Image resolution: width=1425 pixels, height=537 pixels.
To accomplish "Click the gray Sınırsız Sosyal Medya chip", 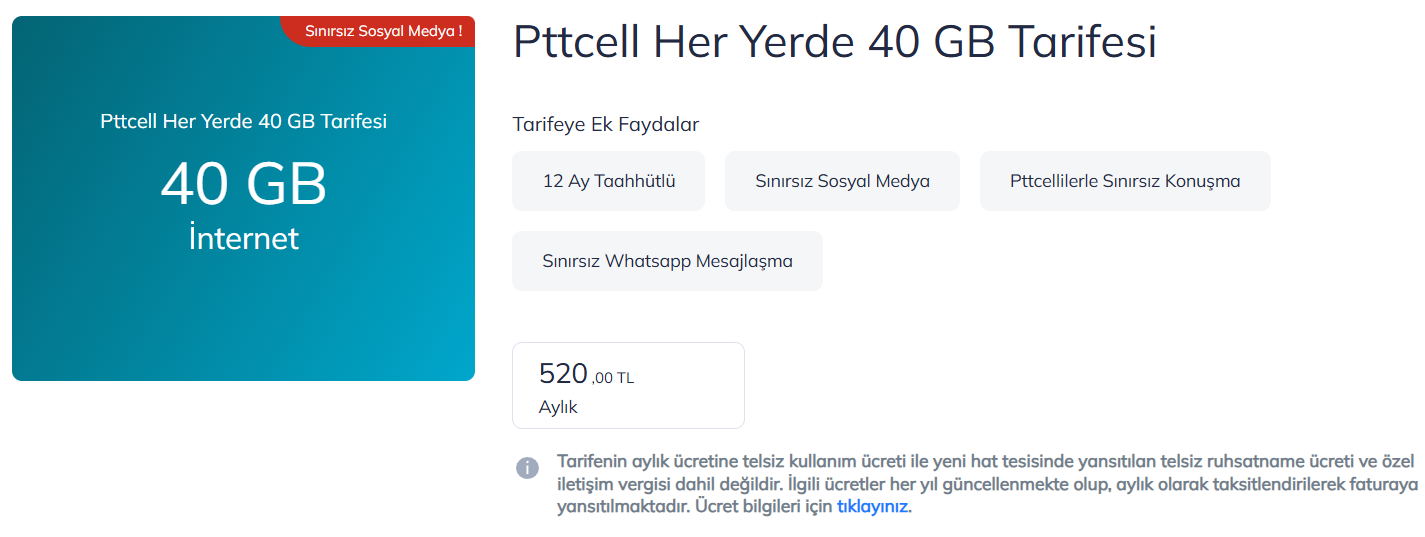I will 842,181.
